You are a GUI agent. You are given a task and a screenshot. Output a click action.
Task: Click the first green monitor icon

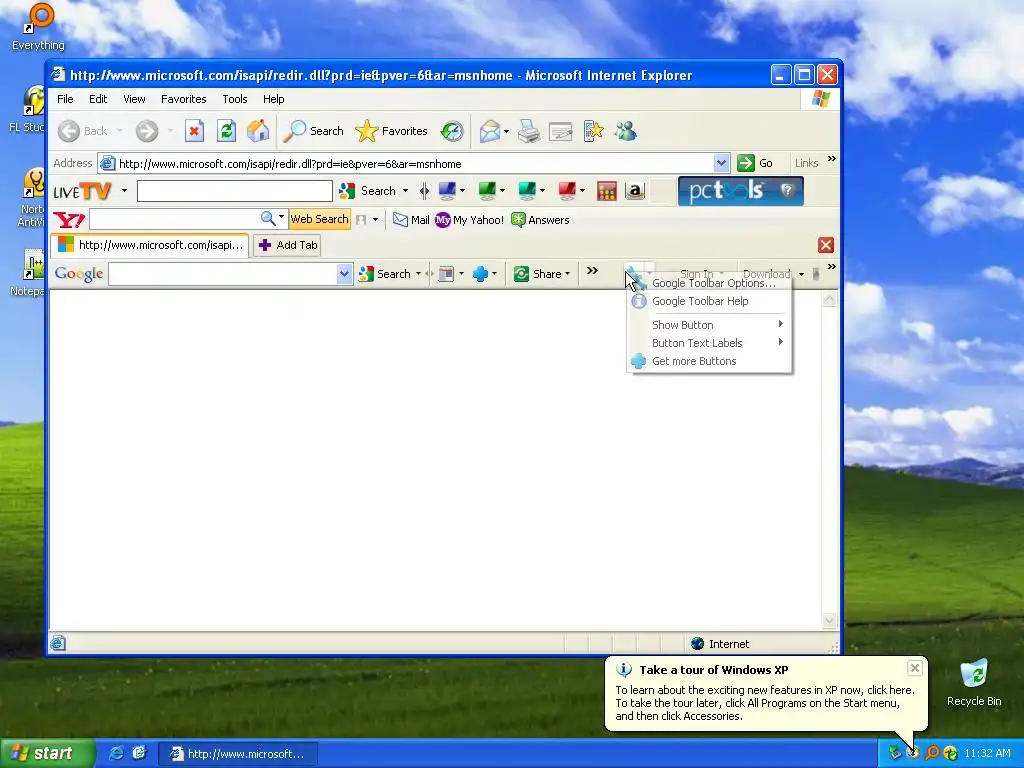[487, 191]
